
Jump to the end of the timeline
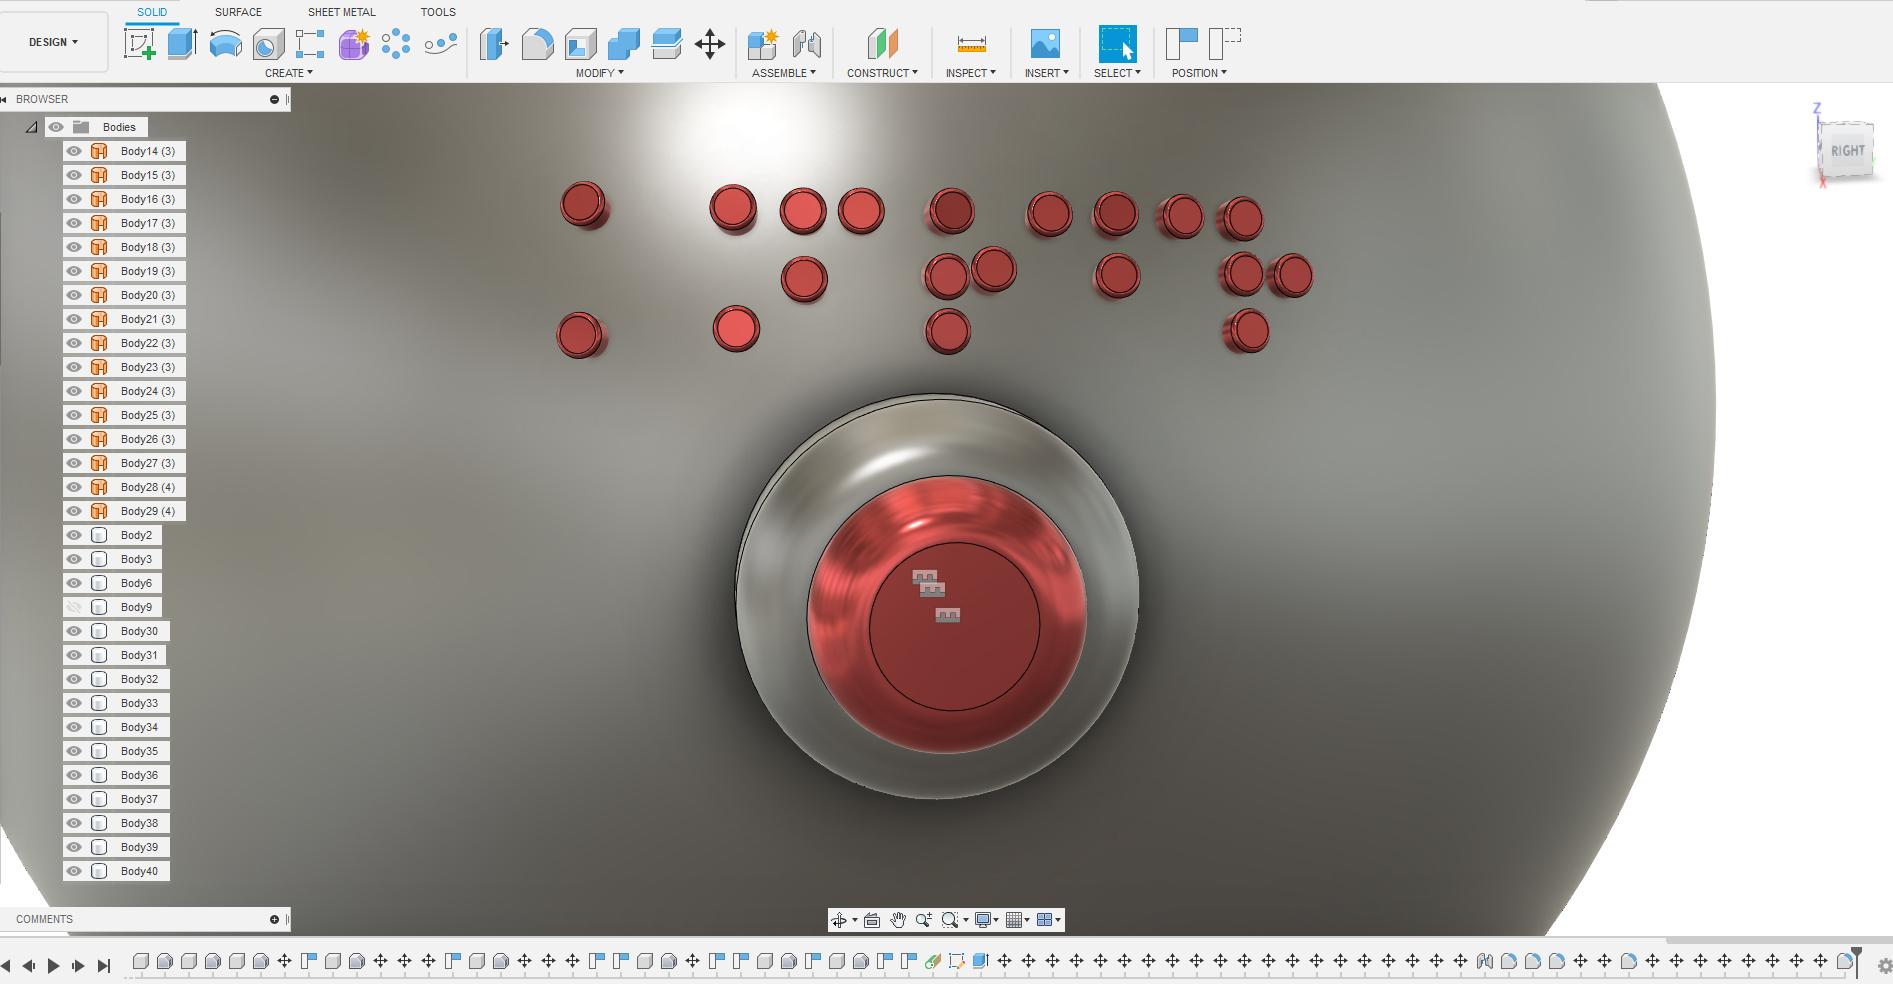click(x=103, y=966)
